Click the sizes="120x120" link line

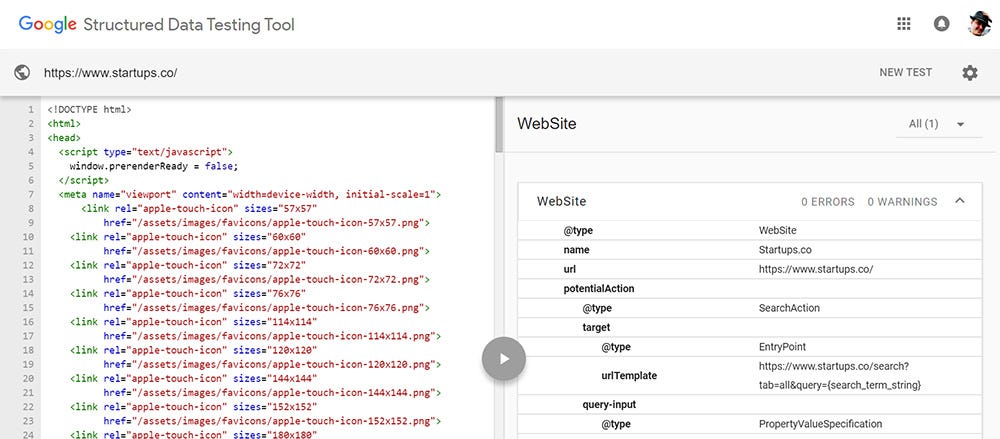click(x=194, y=350)
